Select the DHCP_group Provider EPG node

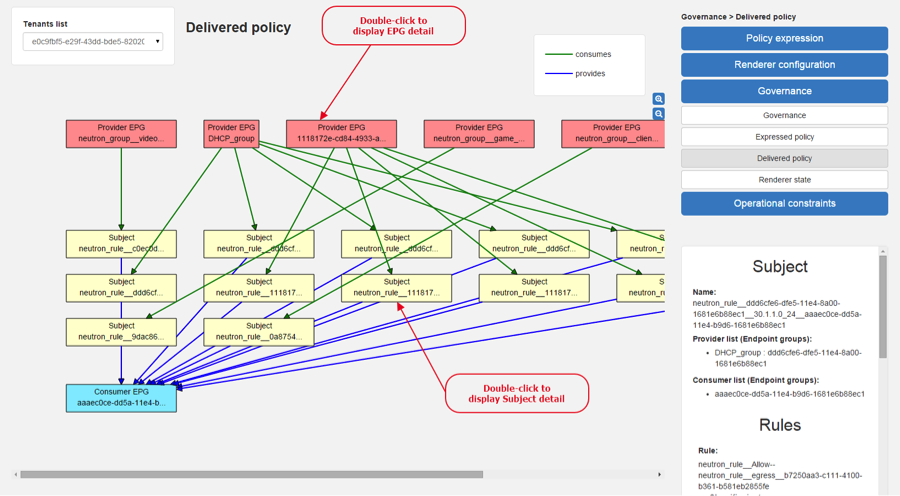[231, 134]
